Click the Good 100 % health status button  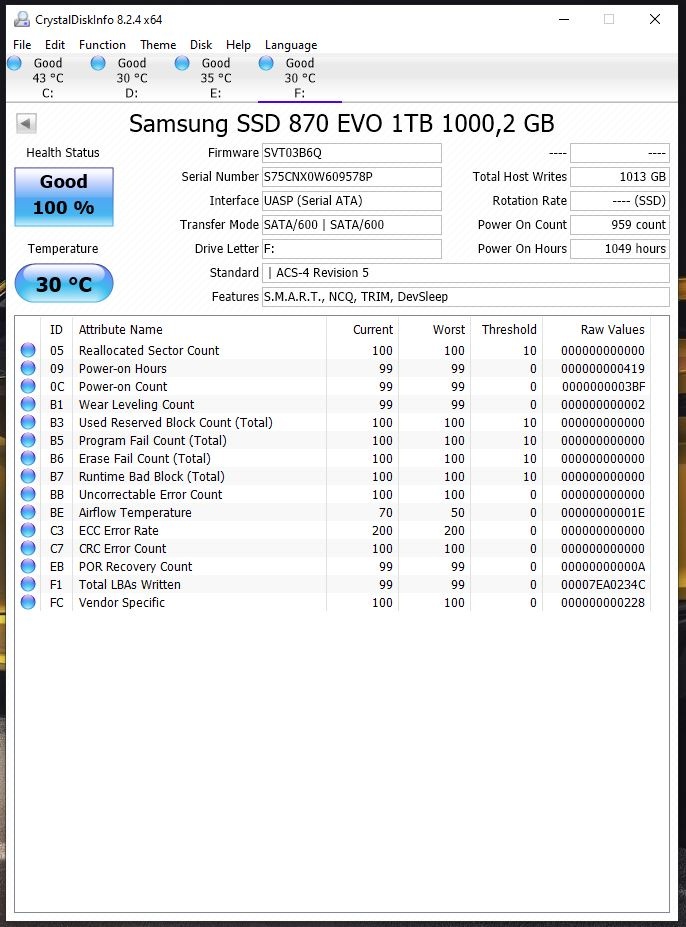pyautogui.click(x=64, y=197)
